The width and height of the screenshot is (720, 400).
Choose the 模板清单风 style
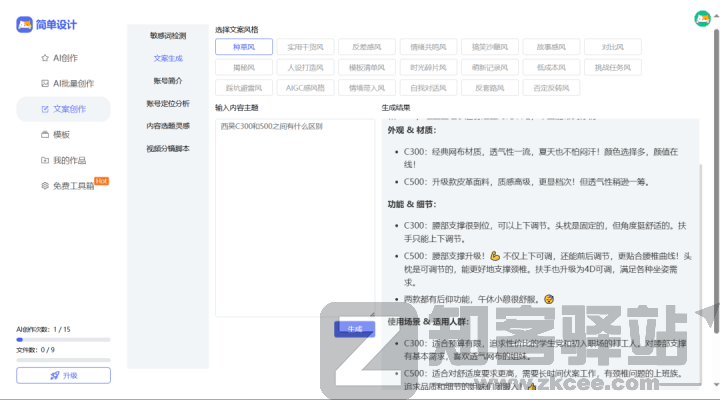click(367, 68)
